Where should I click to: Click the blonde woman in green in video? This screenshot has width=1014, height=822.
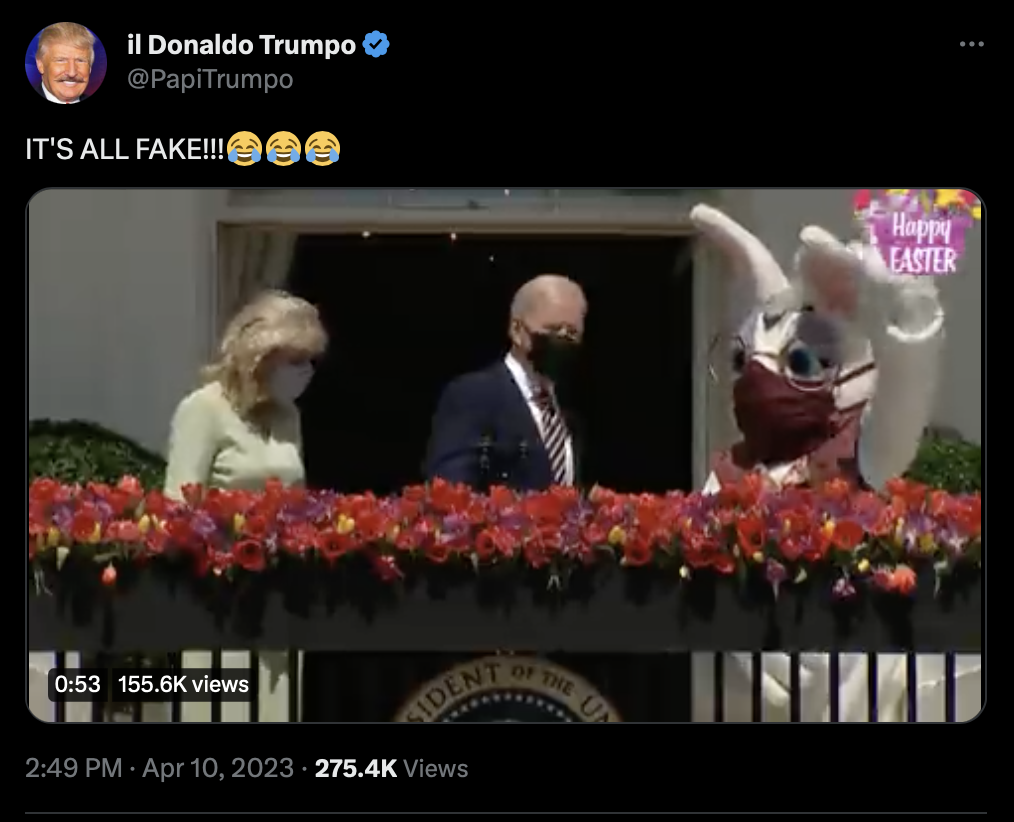[x=246, y=395]
